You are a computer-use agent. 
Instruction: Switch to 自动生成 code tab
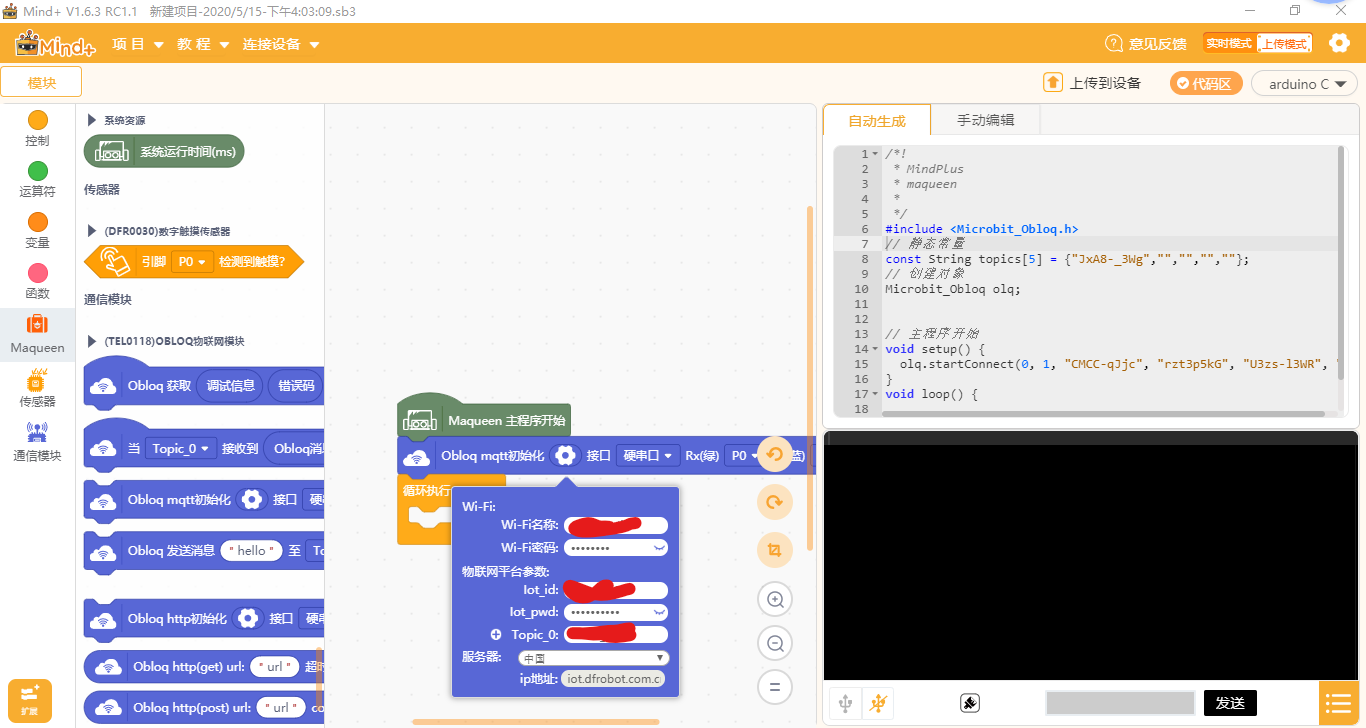pos(876,120)
